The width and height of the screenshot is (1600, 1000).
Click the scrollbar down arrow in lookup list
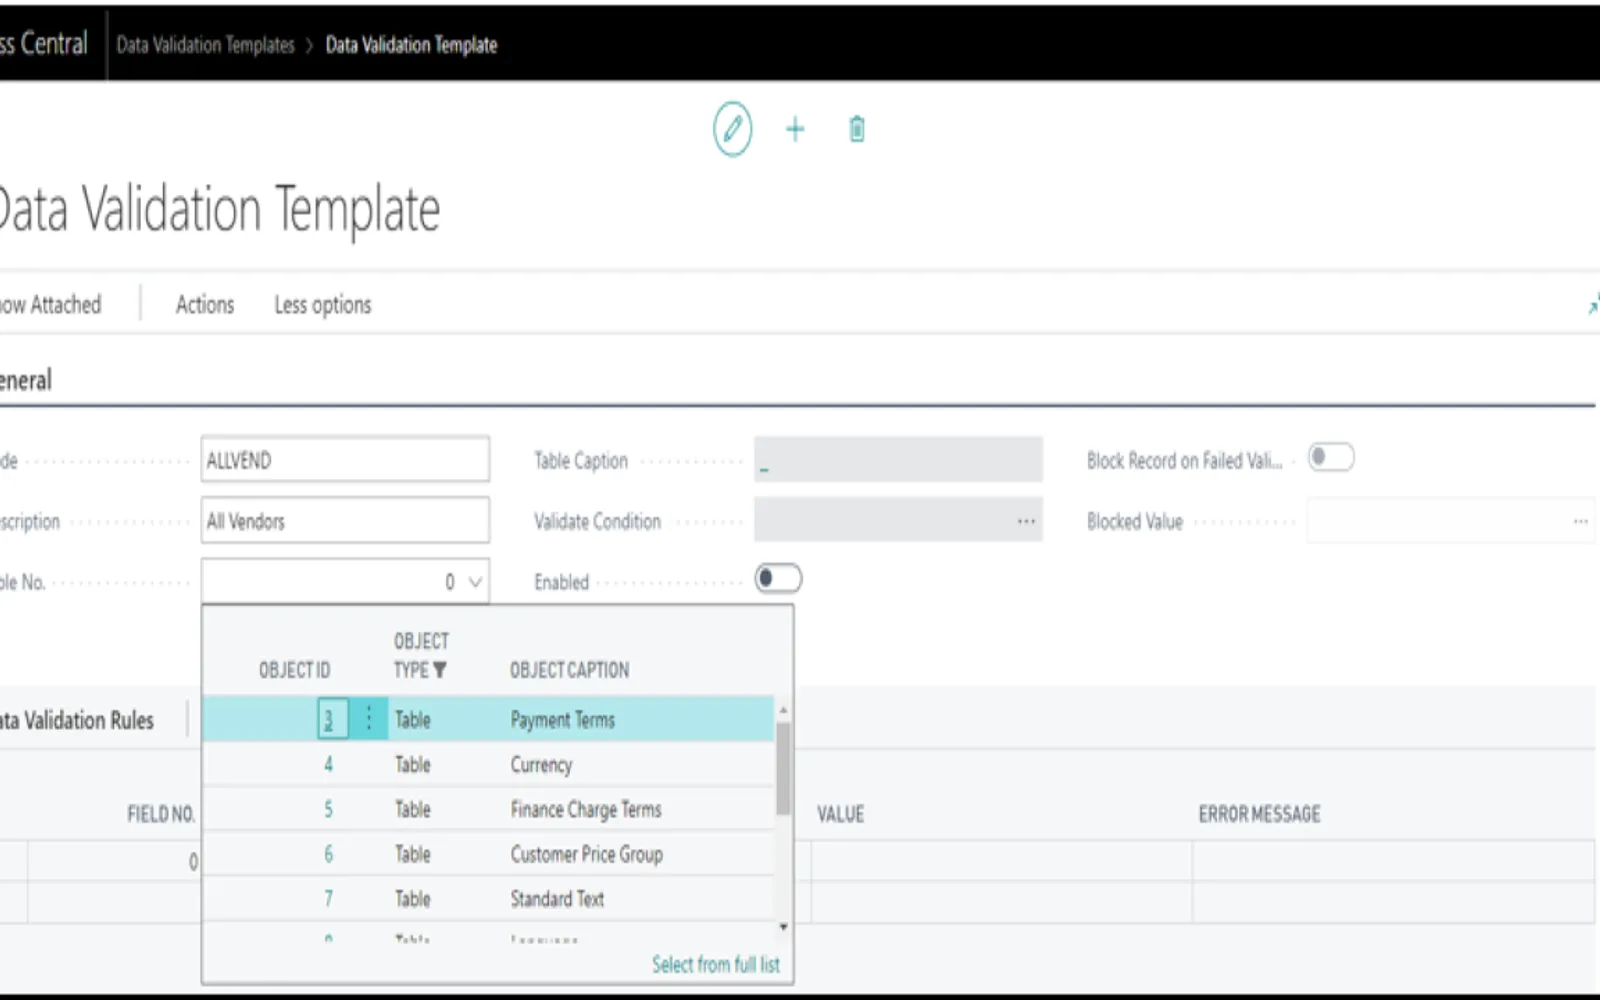783,927
